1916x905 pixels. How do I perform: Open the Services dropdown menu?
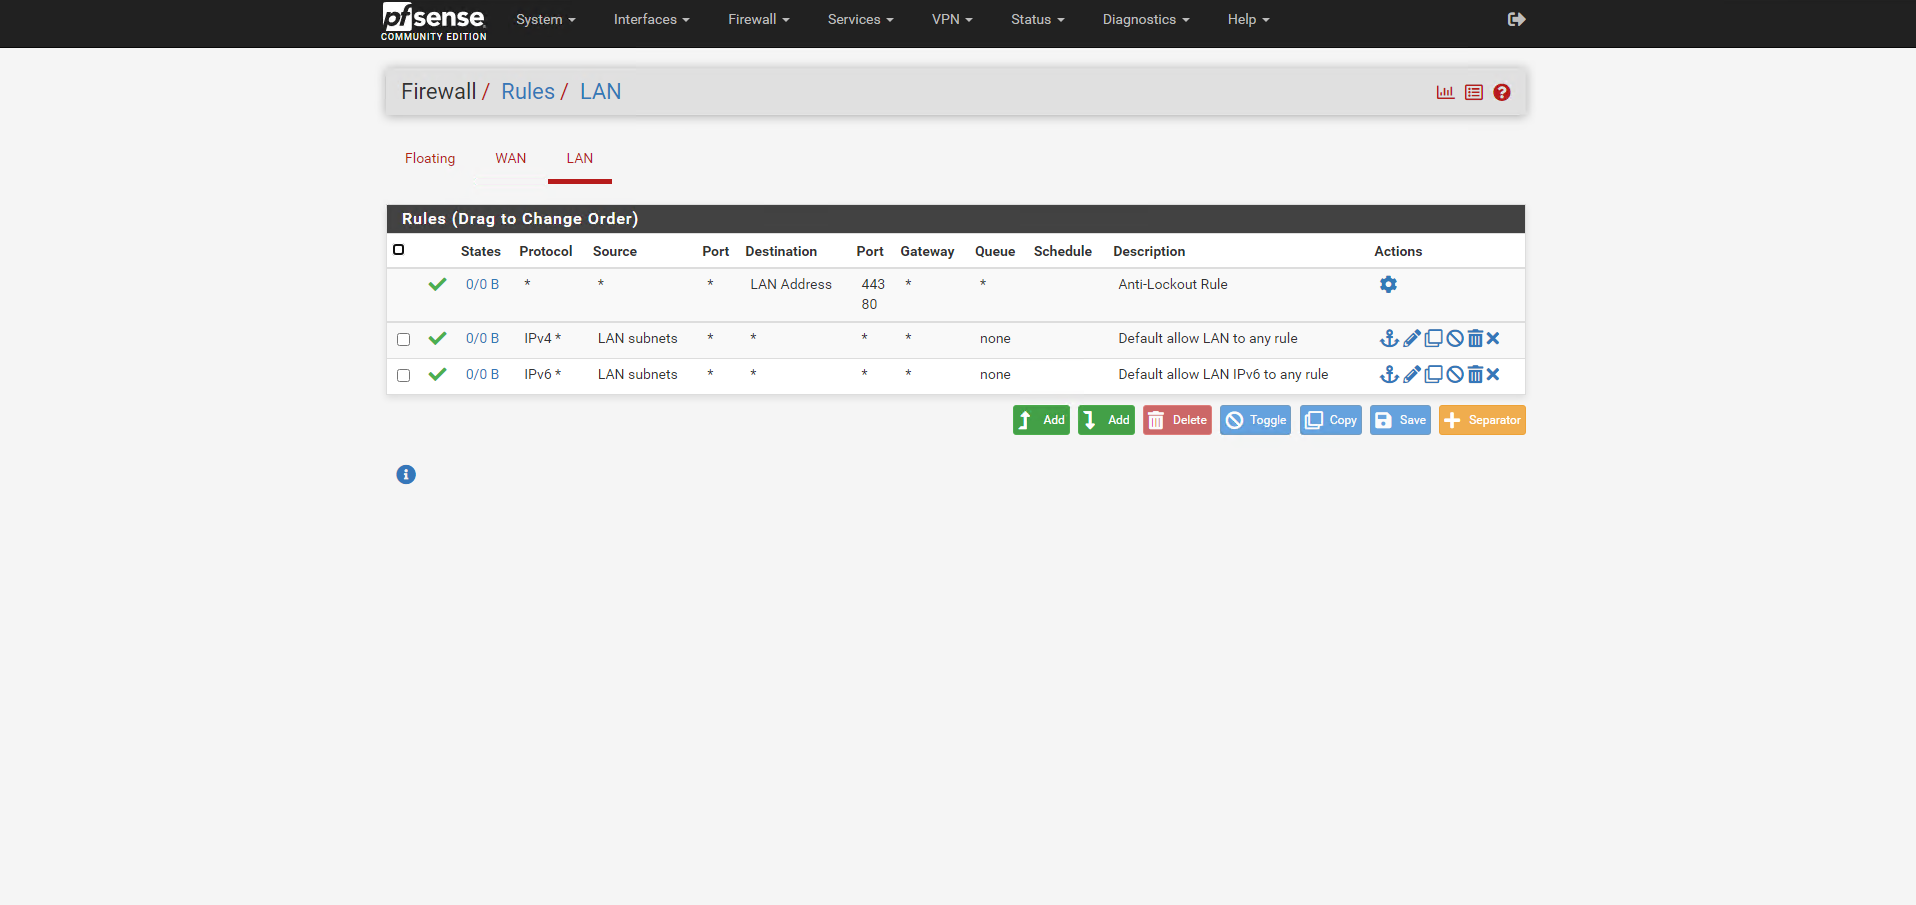click(x=860, y=19)
